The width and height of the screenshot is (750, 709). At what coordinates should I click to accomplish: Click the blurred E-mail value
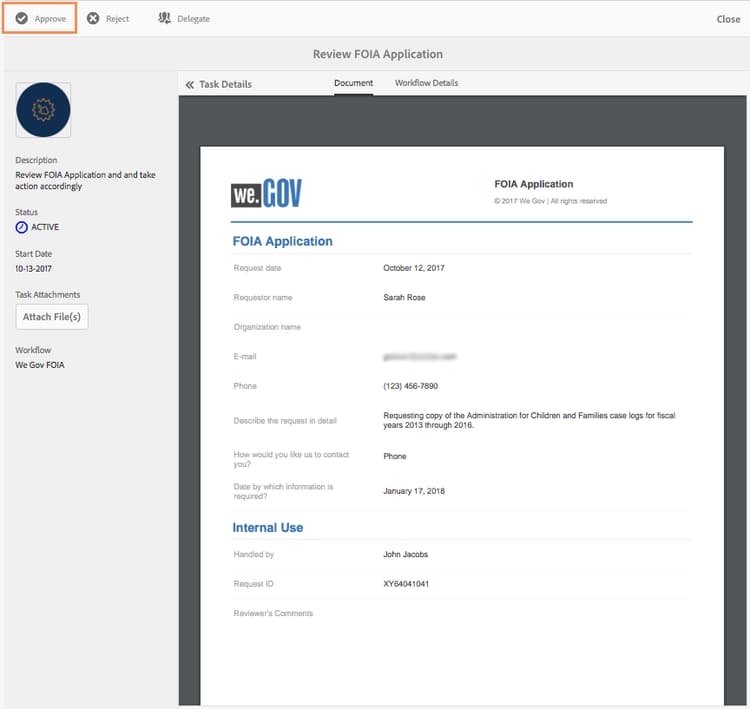click(419, 357)
